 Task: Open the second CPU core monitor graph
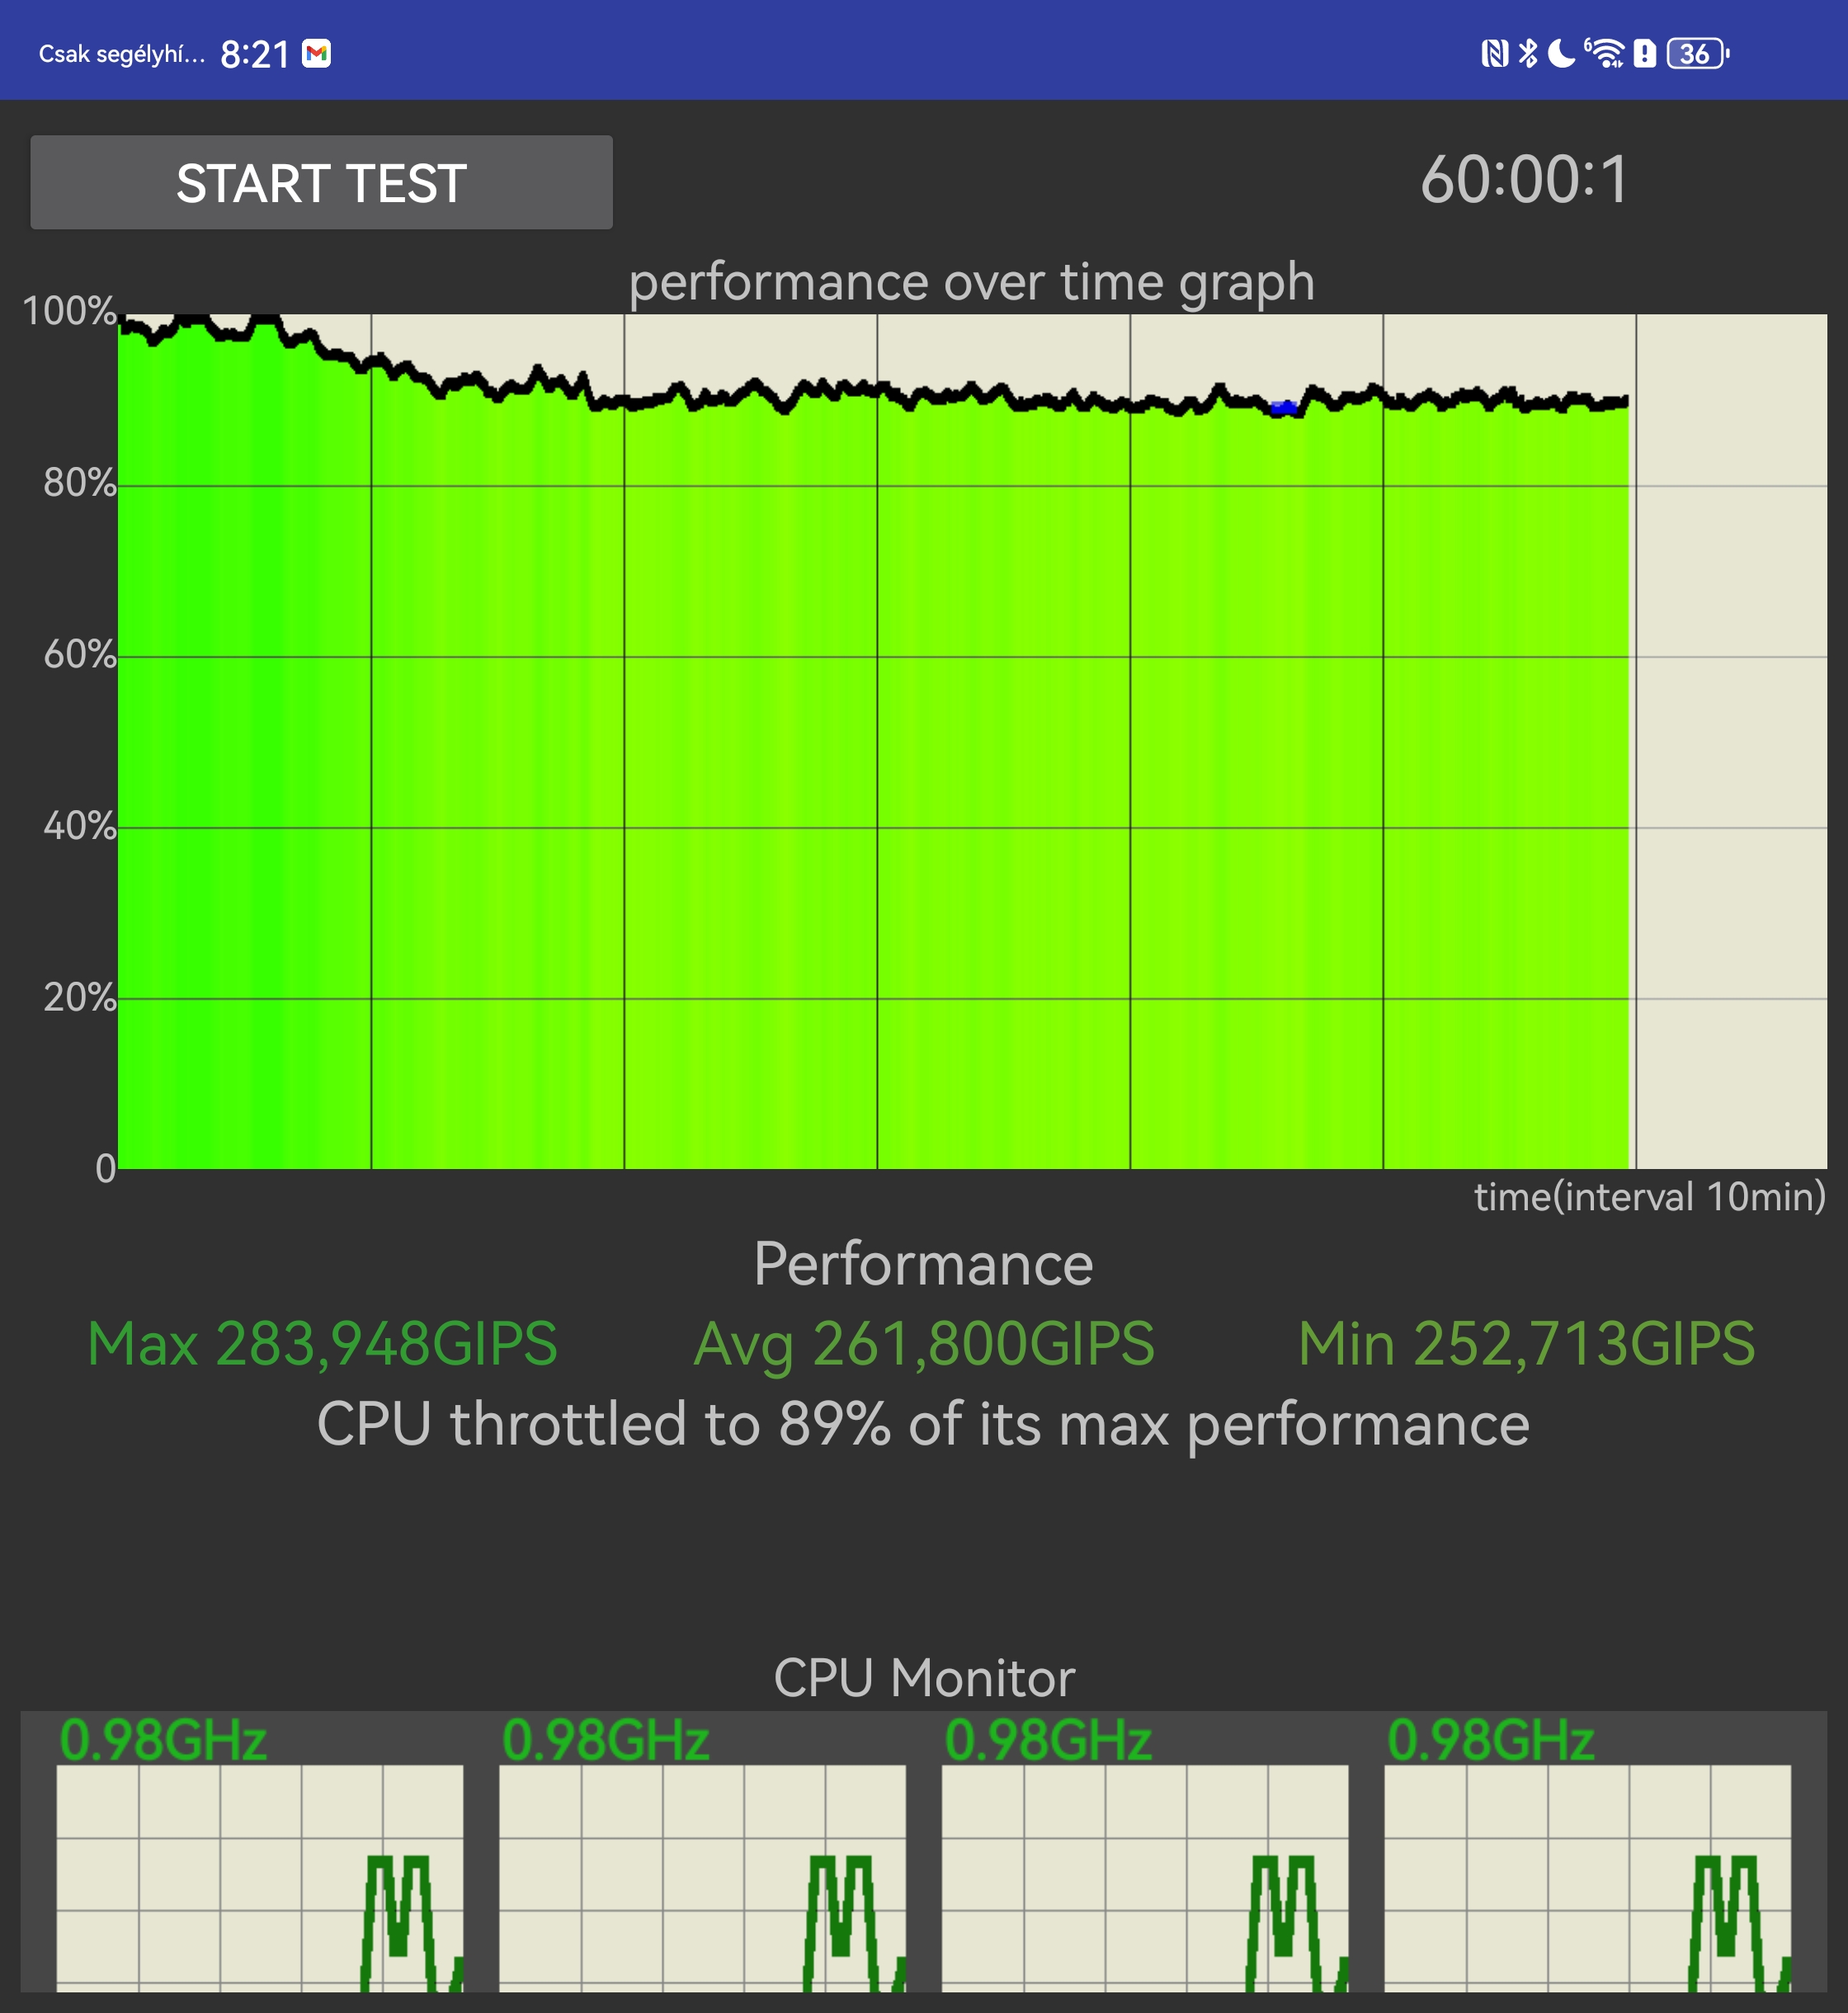click(x=702, y=1877)
